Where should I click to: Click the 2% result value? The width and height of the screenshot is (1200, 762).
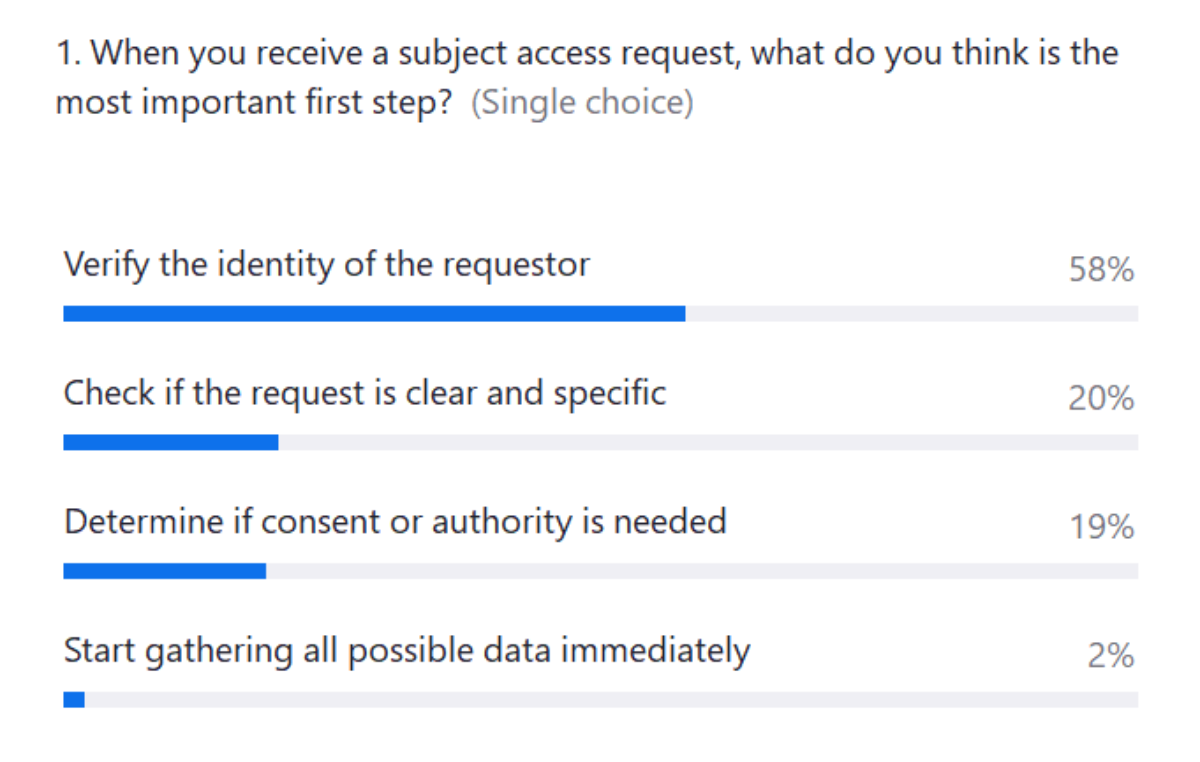(x=1111, y=656)
